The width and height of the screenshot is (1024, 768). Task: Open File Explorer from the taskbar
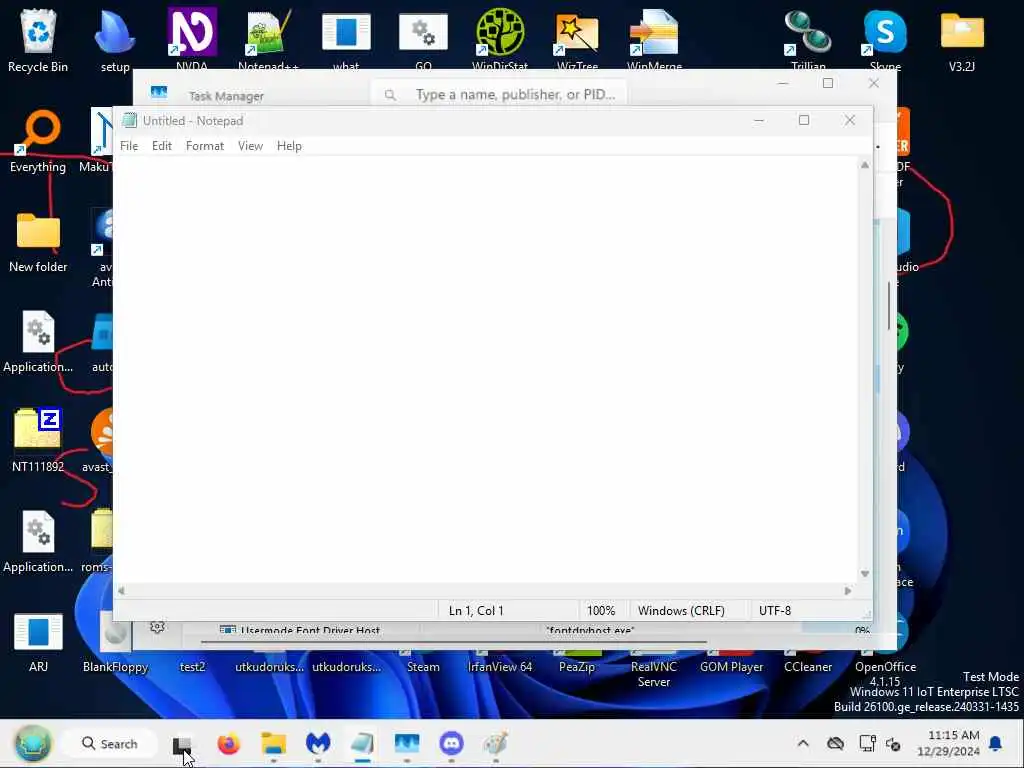[x=274, y=744]
